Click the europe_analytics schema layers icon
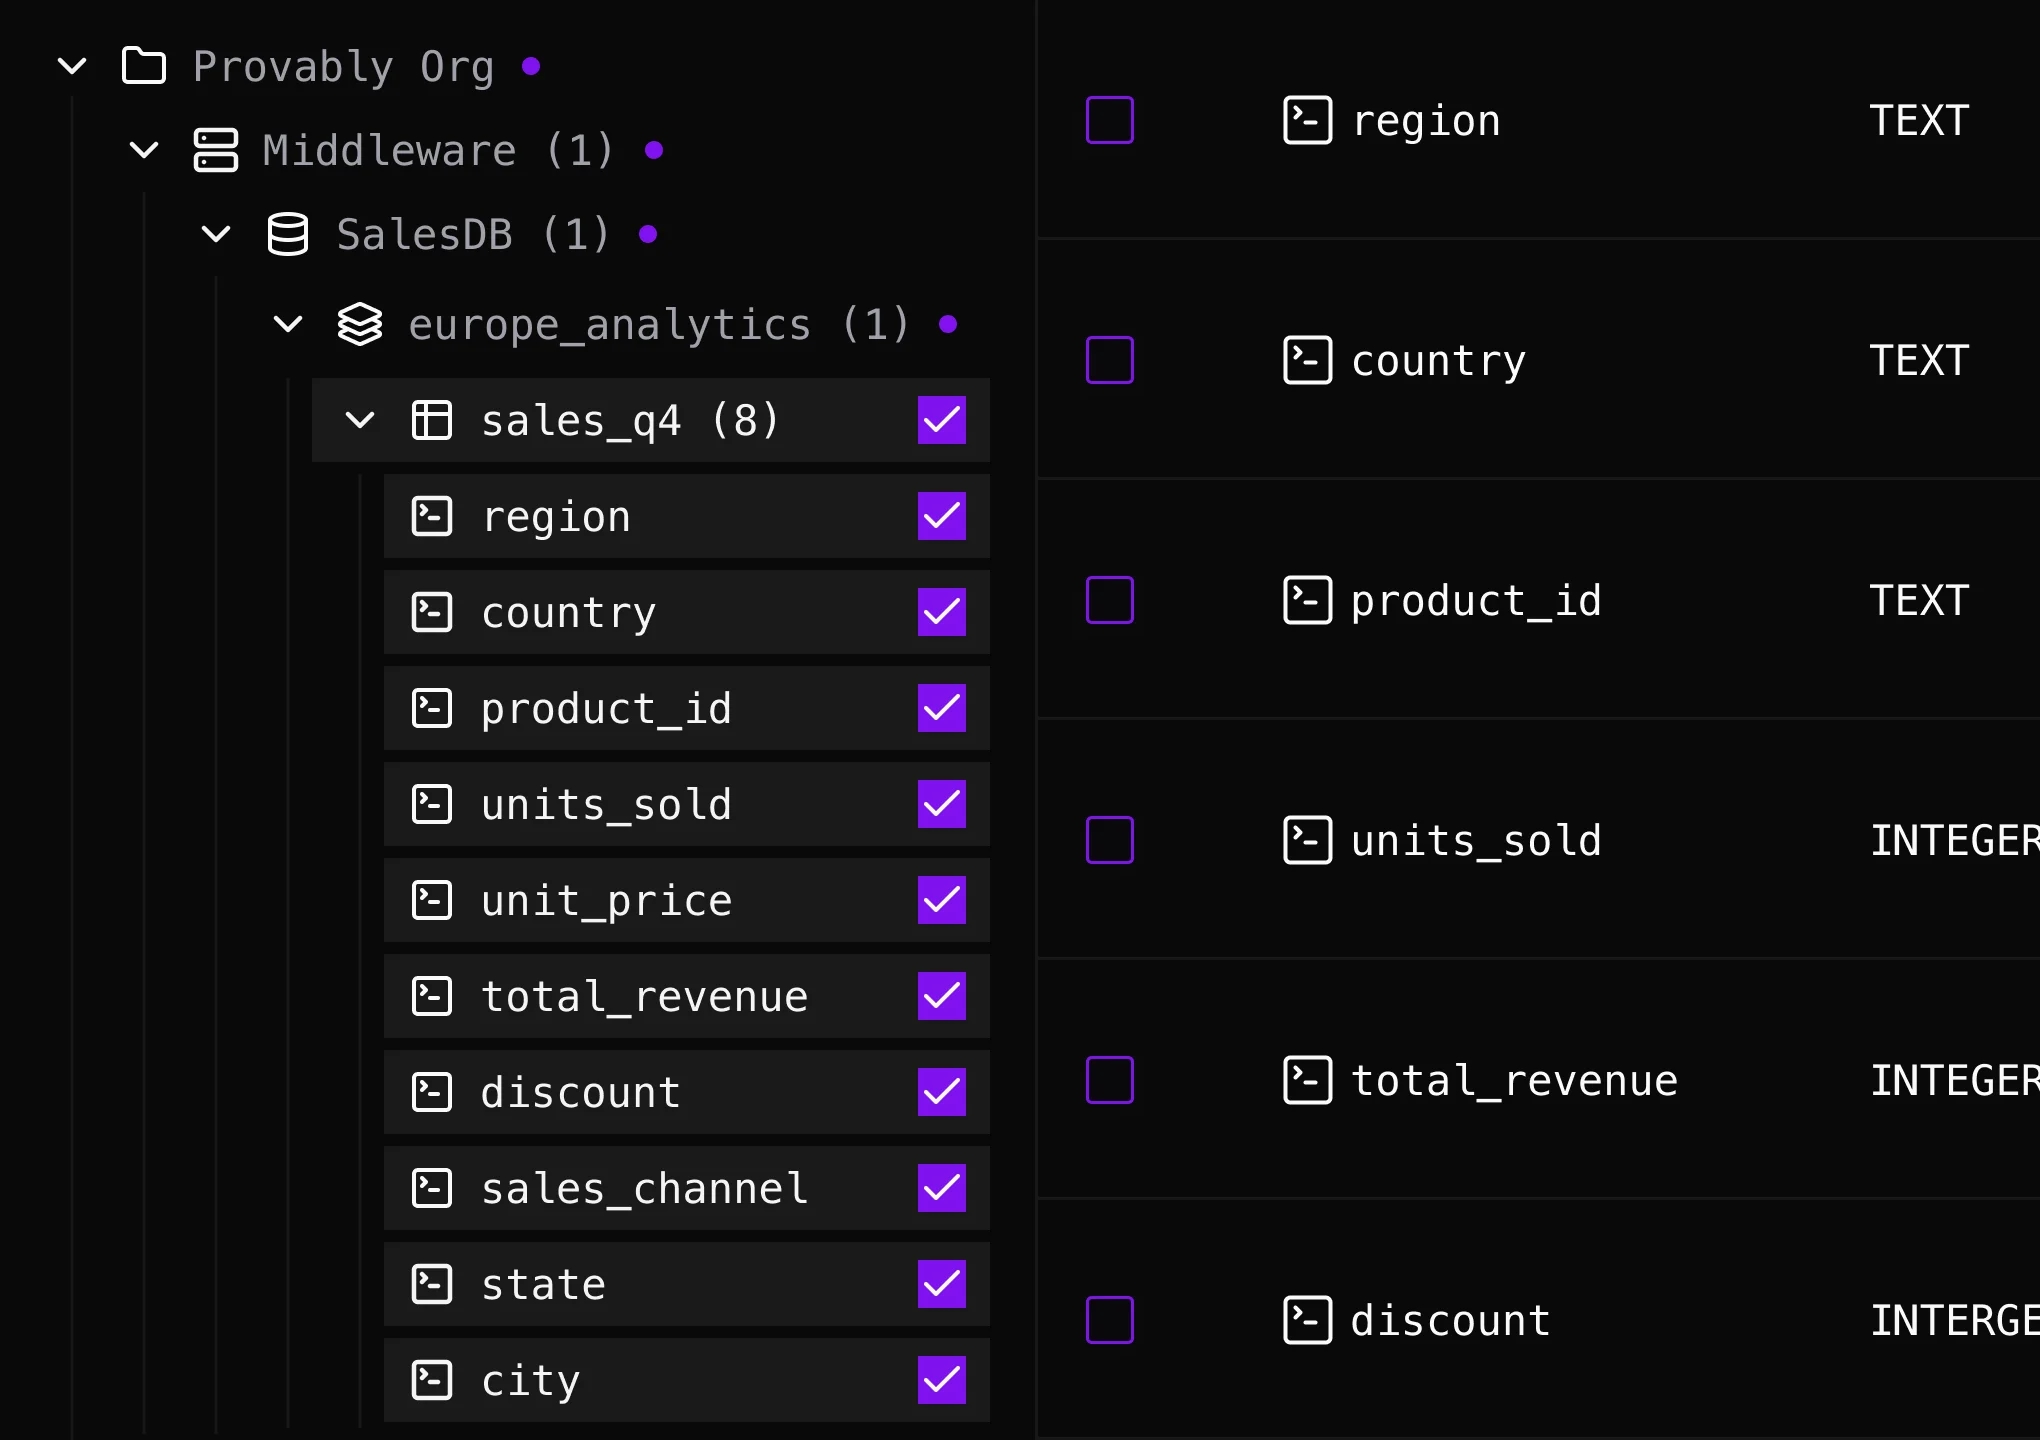This screenshot has width=2040, height=1440. (360, 324)
